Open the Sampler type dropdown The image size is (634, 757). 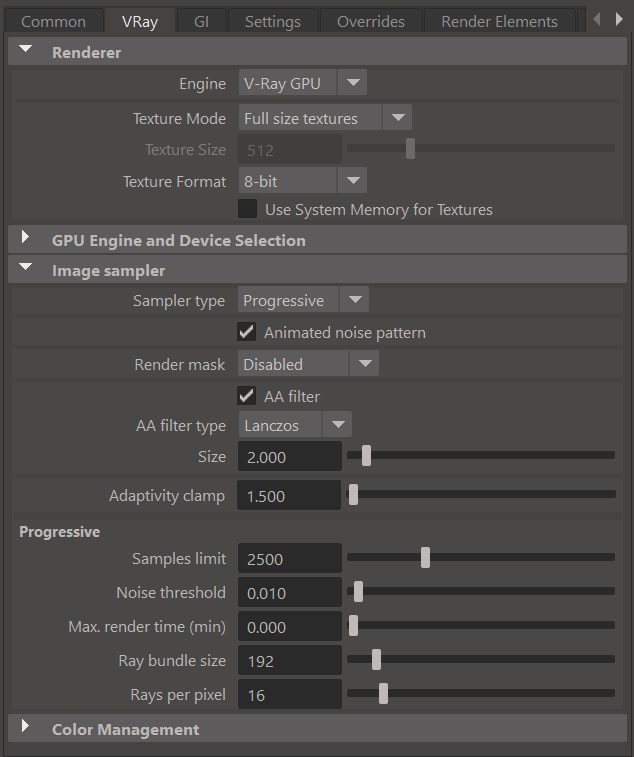303,300
